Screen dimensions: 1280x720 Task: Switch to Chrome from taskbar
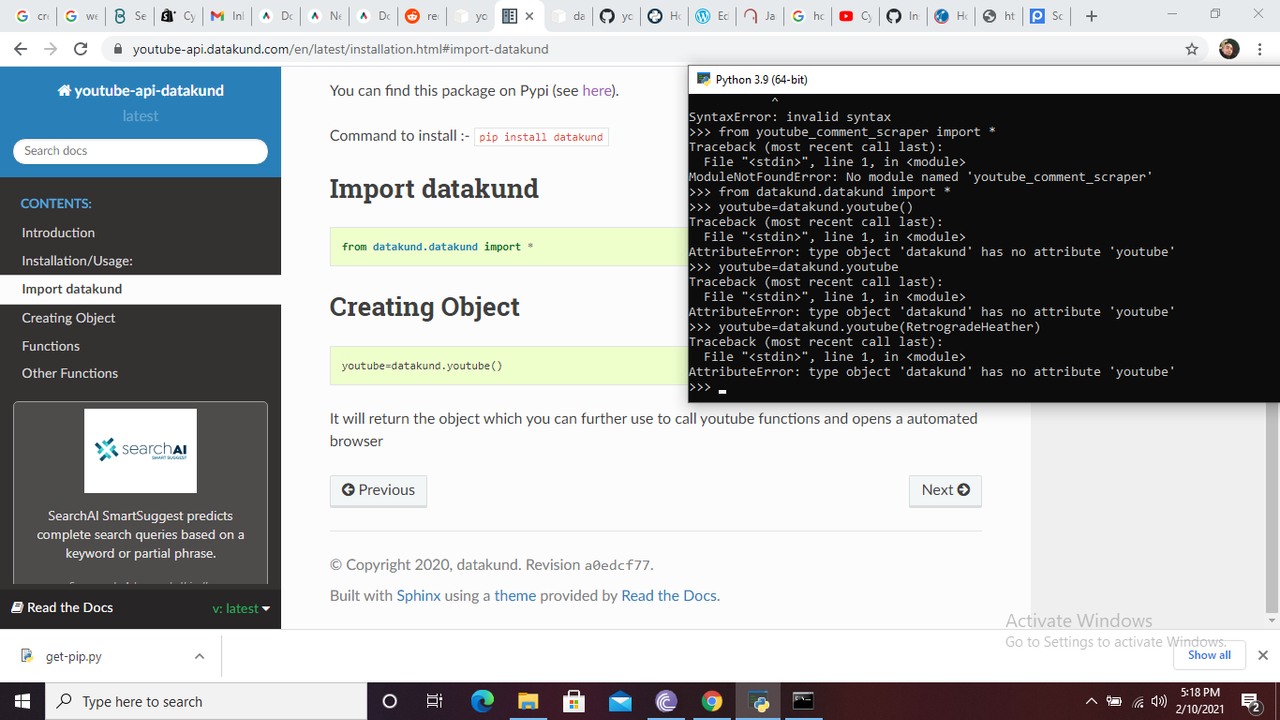(x=712, y=701)
